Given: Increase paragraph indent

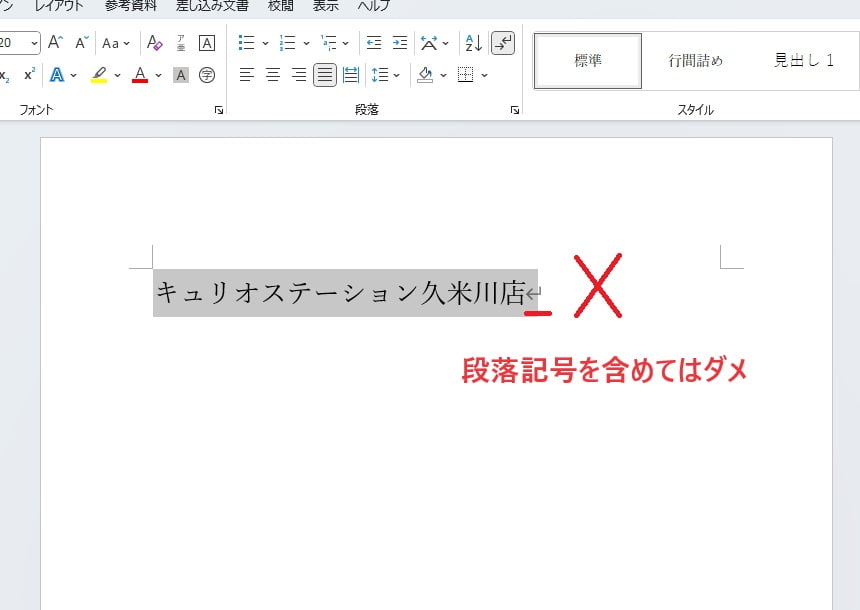Looking at the screenshot, I should [400, 42].
